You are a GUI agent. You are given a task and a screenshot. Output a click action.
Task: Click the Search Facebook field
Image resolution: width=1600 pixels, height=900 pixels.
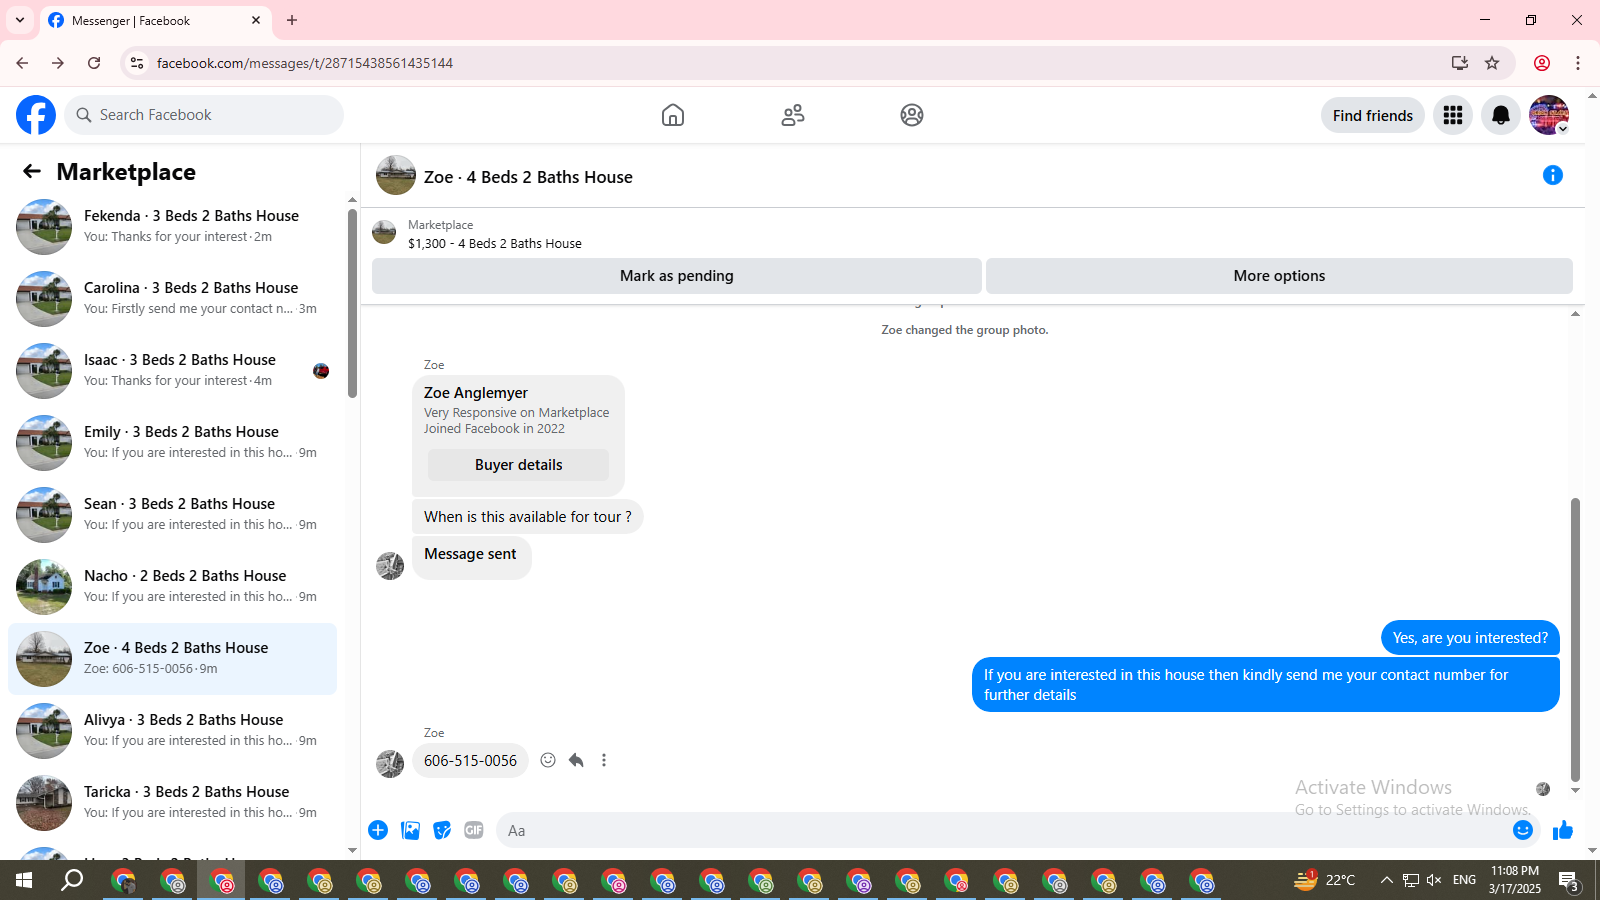(204, 115)
